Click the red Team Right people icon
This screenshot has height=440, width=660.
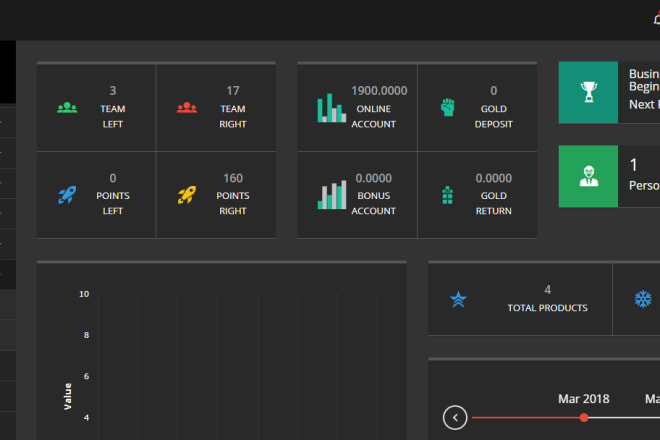(187, 108)
